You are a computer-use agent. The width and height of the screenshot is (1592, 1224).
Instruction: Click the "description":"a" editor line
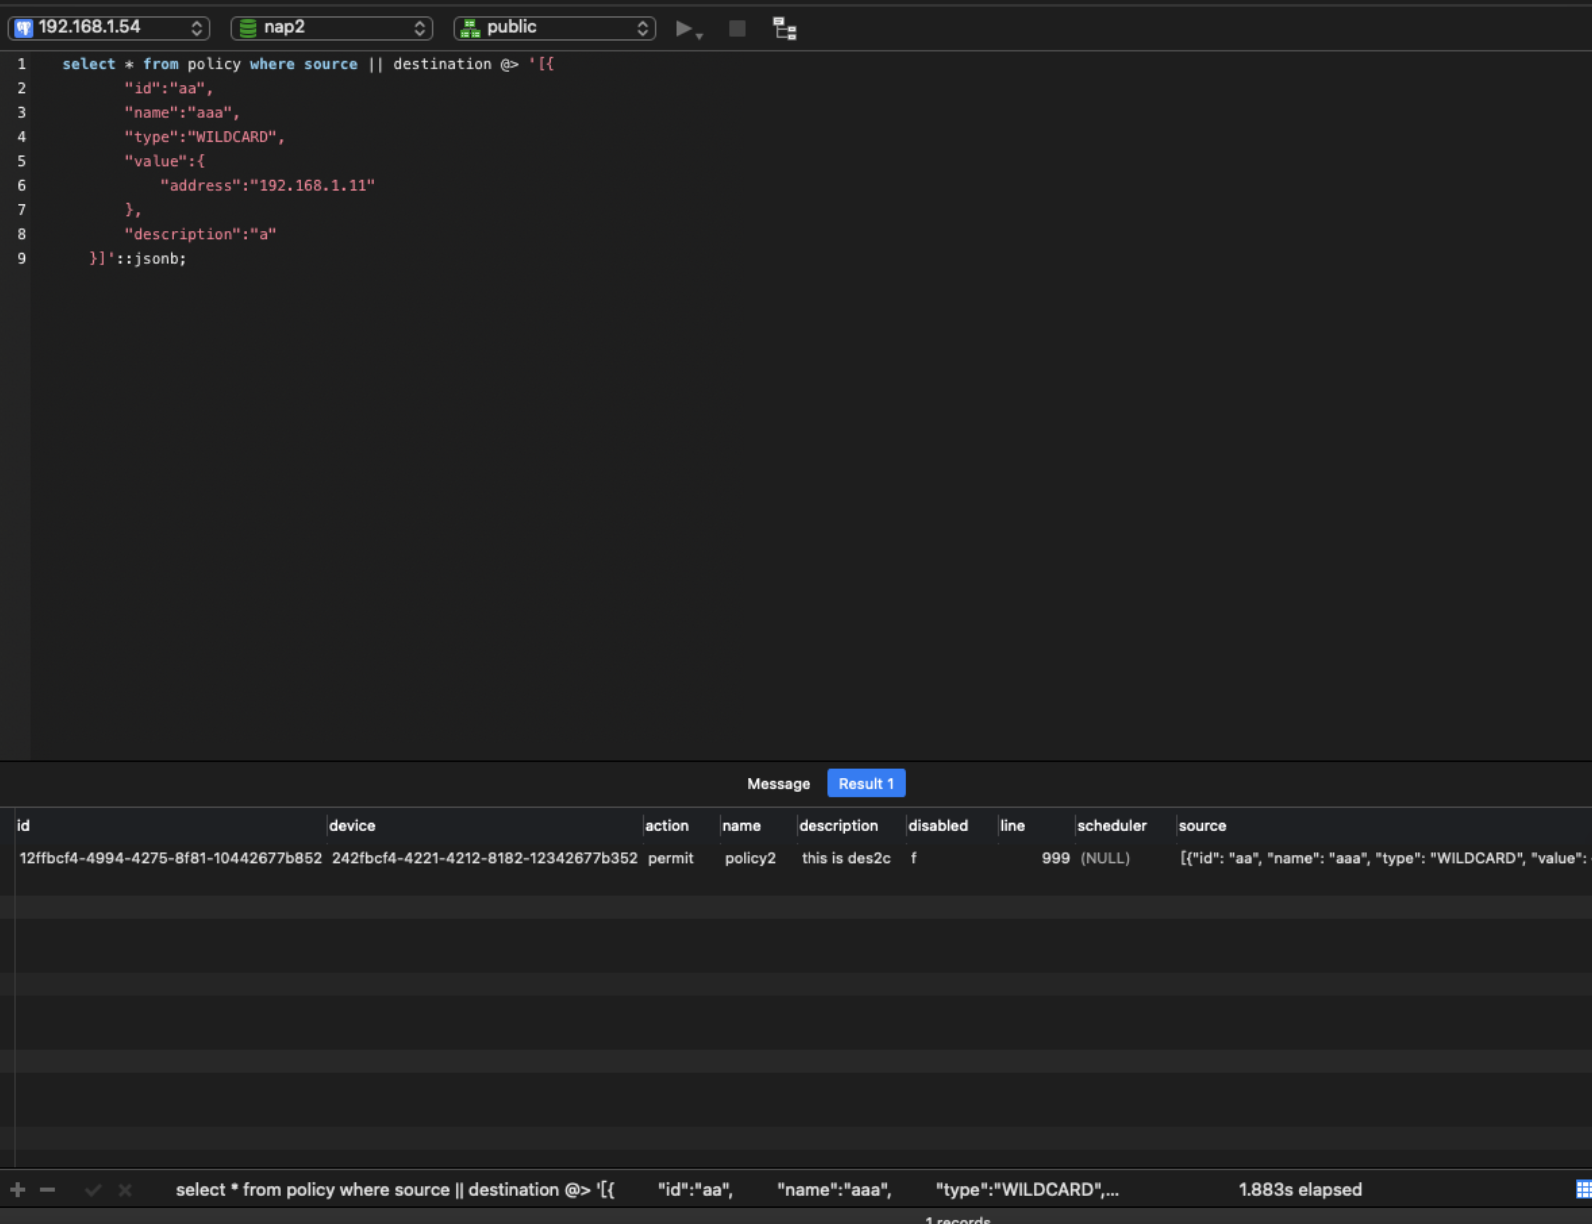pyautogui.click(x=200, y=234)
